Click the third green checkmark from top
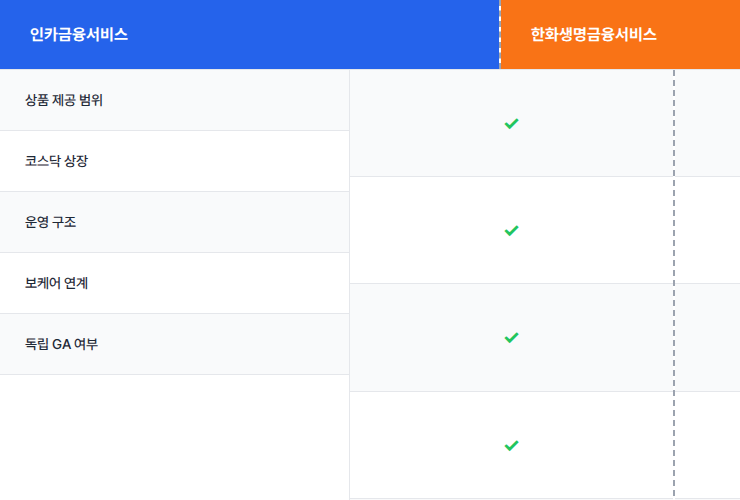This screenshot has height=500, width=740. click(511, 338)
